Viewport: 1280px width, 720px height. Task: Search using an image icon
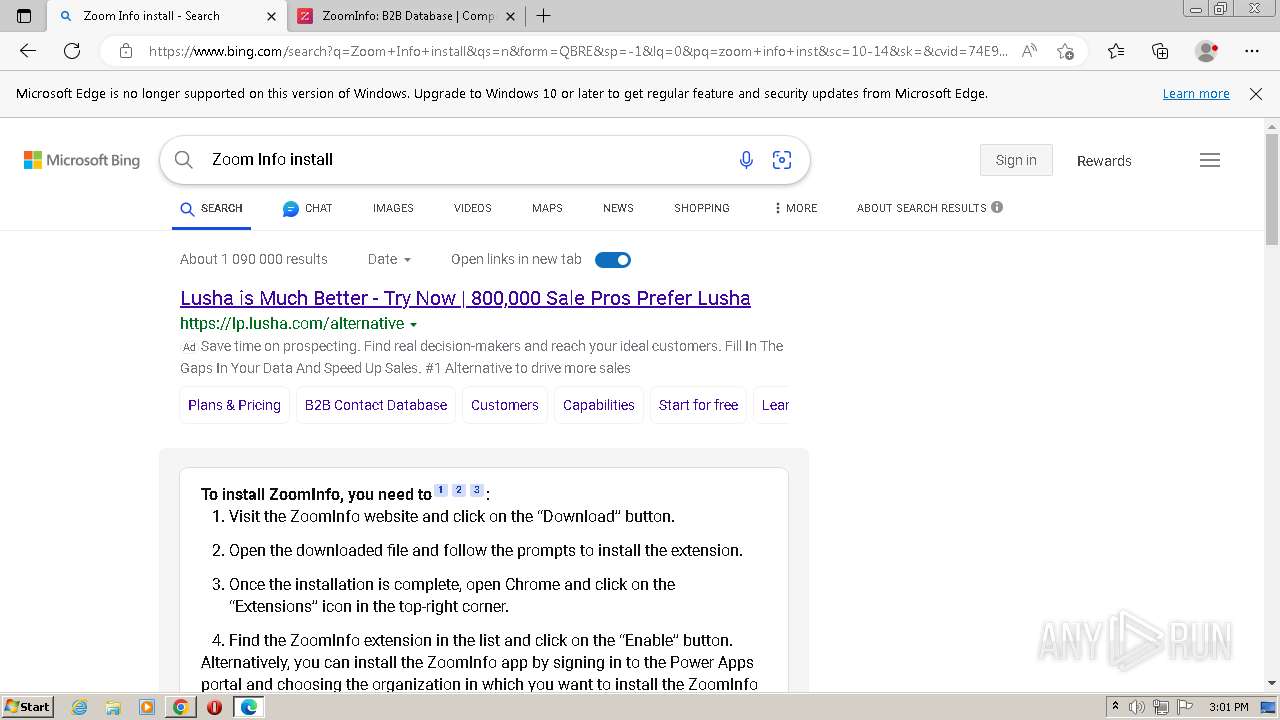pos(782,160)
